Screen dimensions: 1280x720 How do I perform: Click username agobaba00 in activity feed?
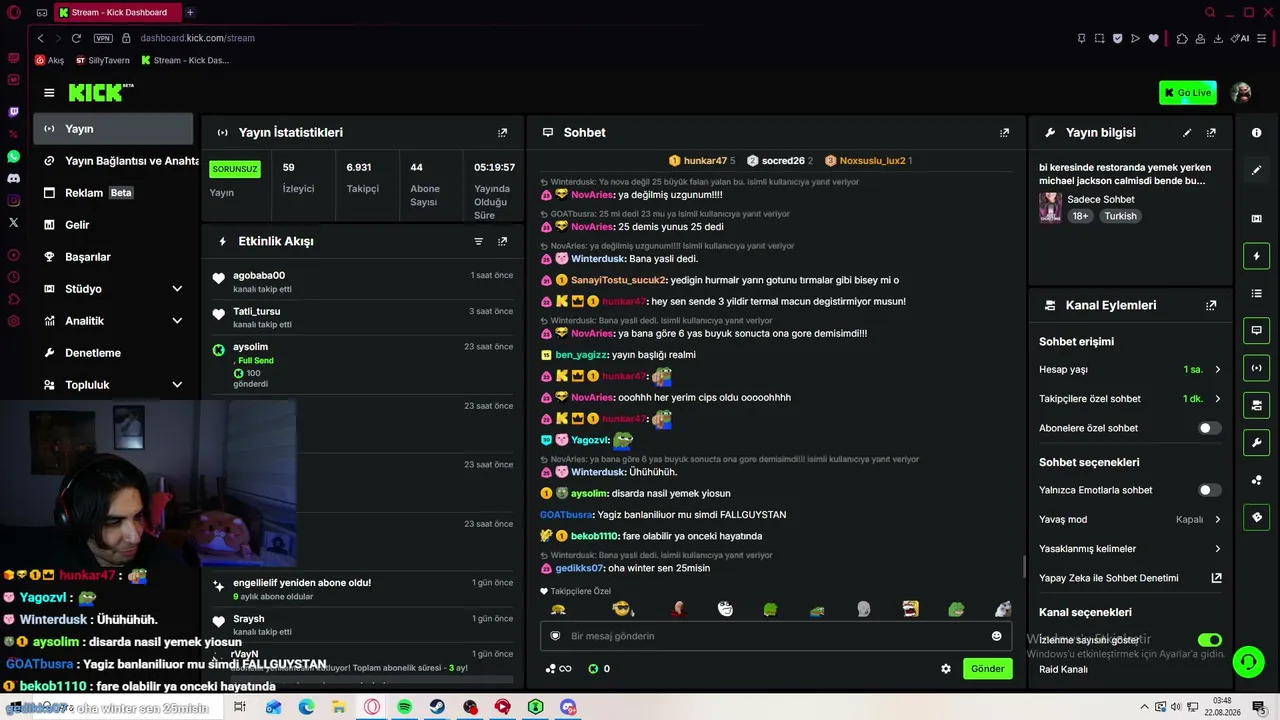259,276
